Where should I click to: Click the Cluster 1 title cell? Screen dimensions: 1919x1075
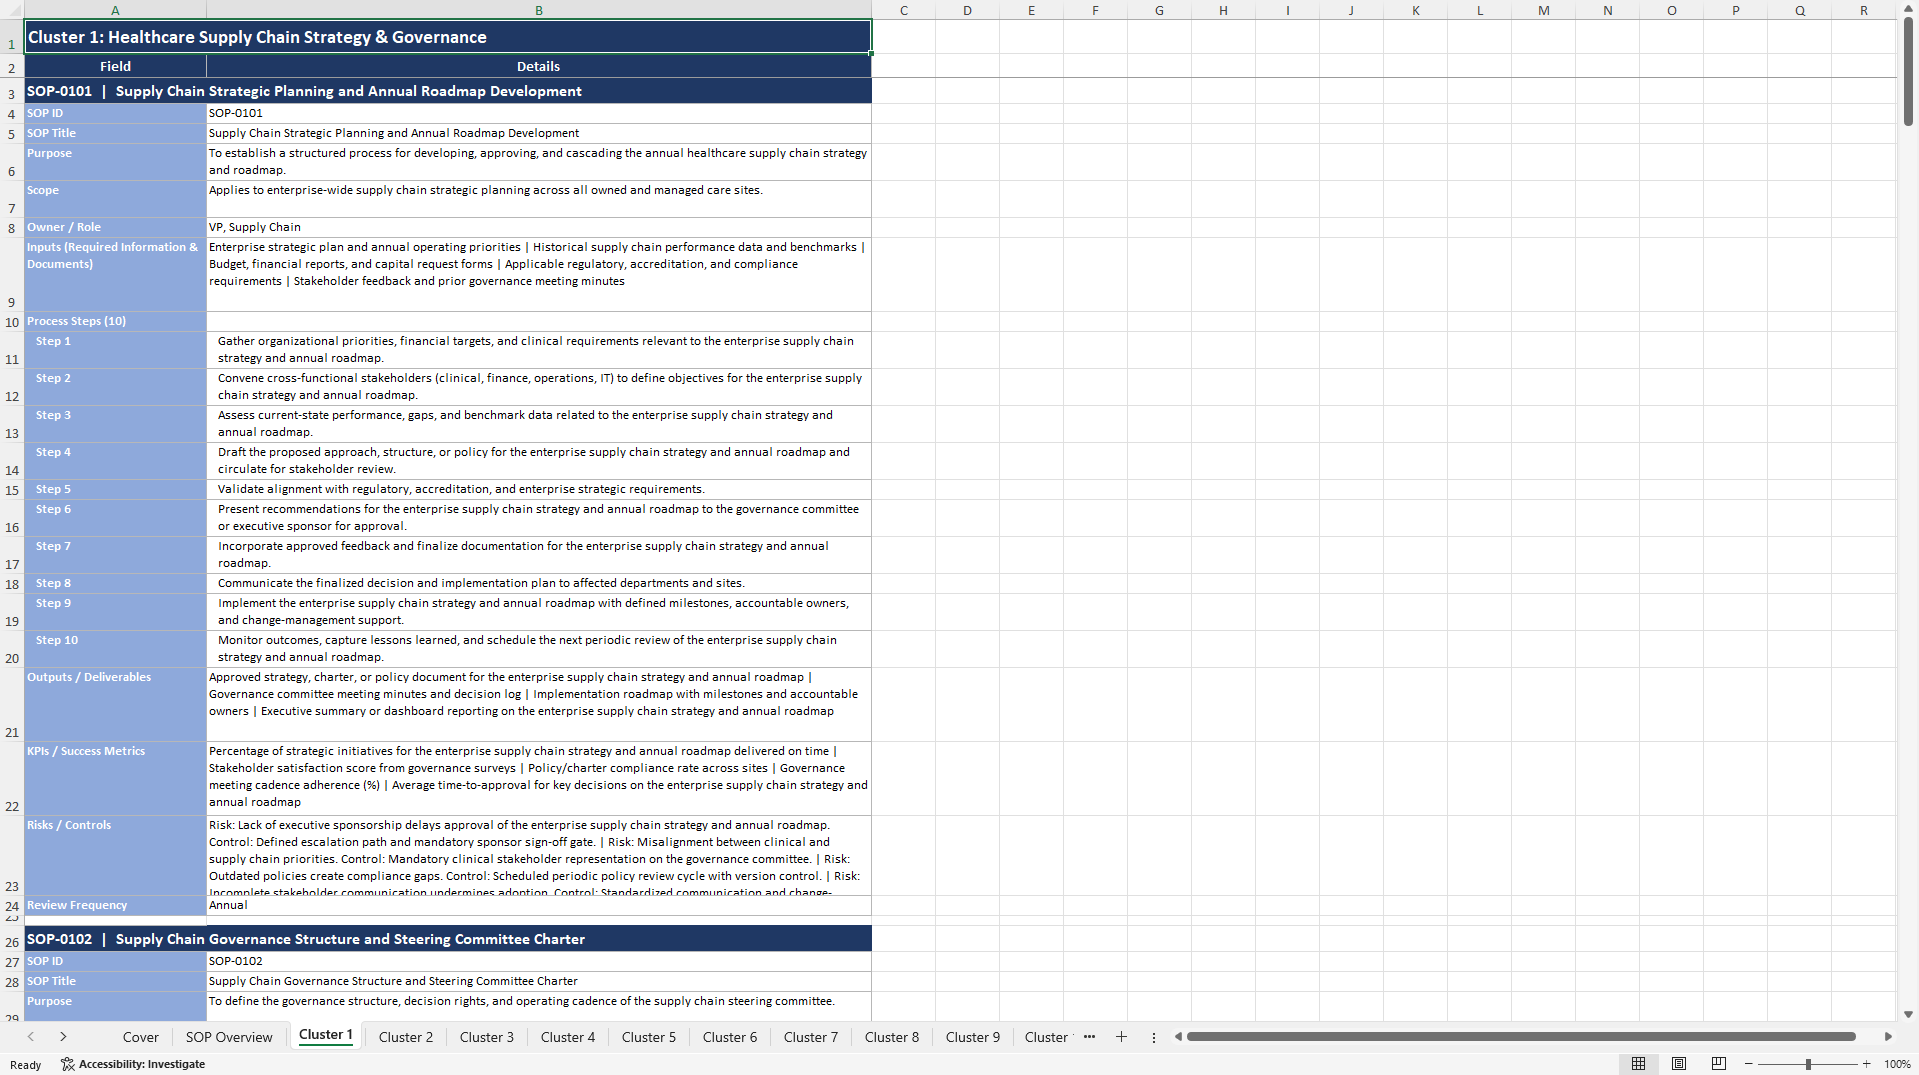[447, 37]
